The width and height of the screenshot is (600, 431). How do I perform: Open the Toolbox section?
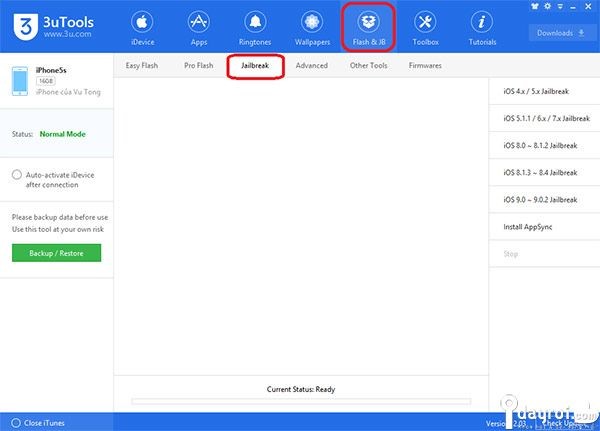(425, 28)
